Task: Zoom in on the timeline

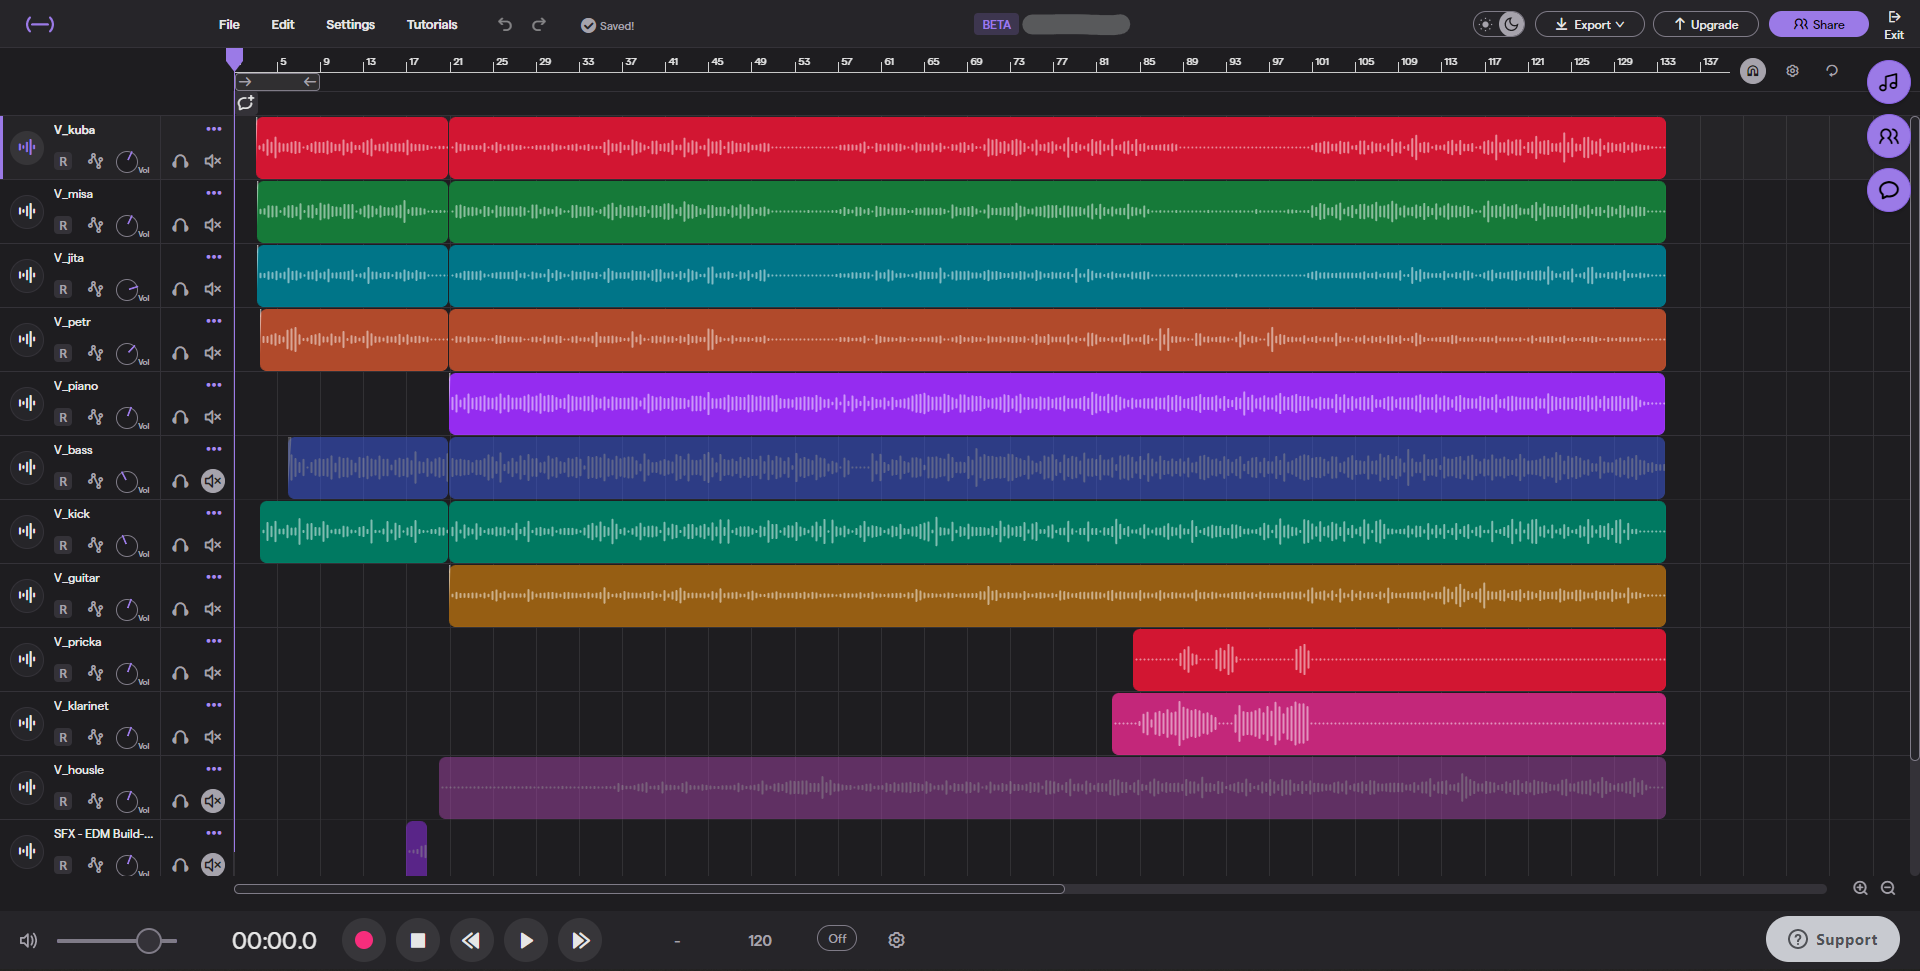Action: (1861, 888)
